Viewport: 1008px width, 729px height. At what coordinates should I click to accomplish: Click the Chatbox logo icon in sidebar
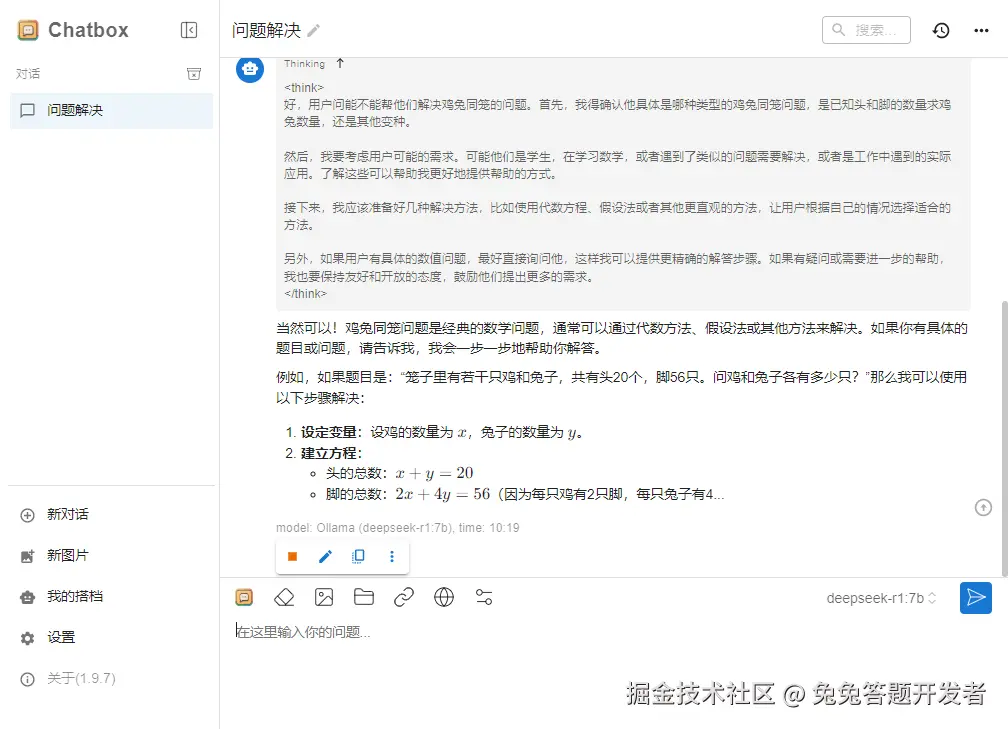click(x=28, y=30)
